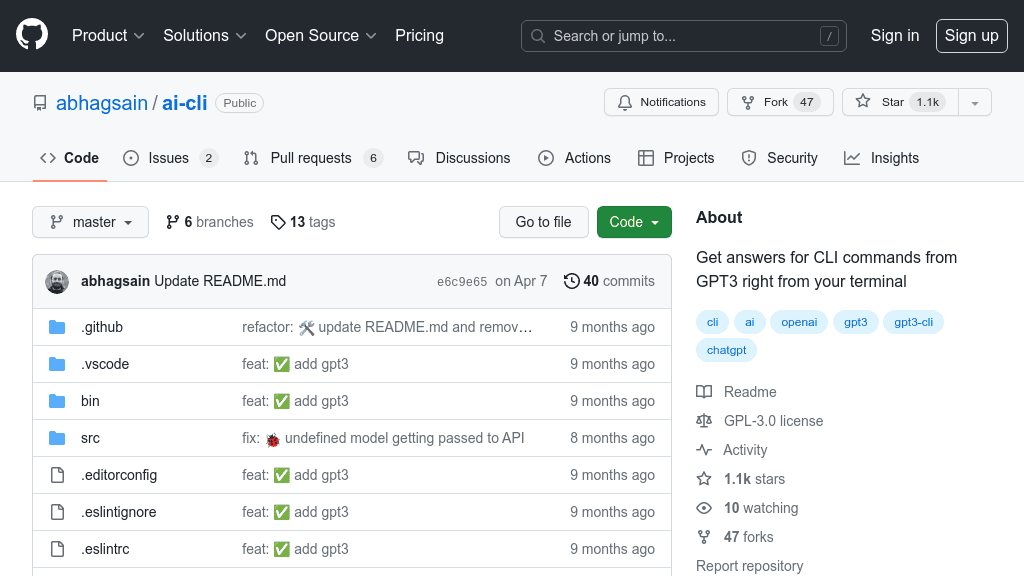Open the master branch selector

point(90,222)
